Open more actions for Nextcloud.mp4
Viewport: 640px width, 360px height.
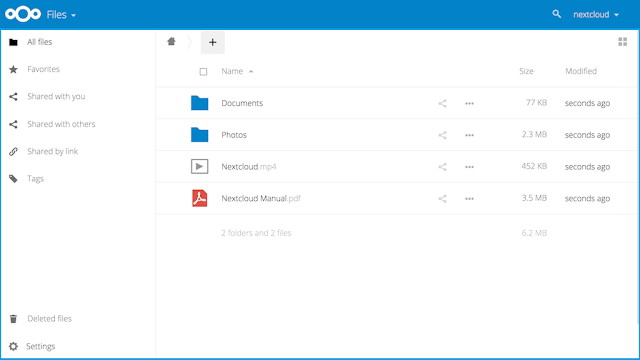(x=469, y=167)
